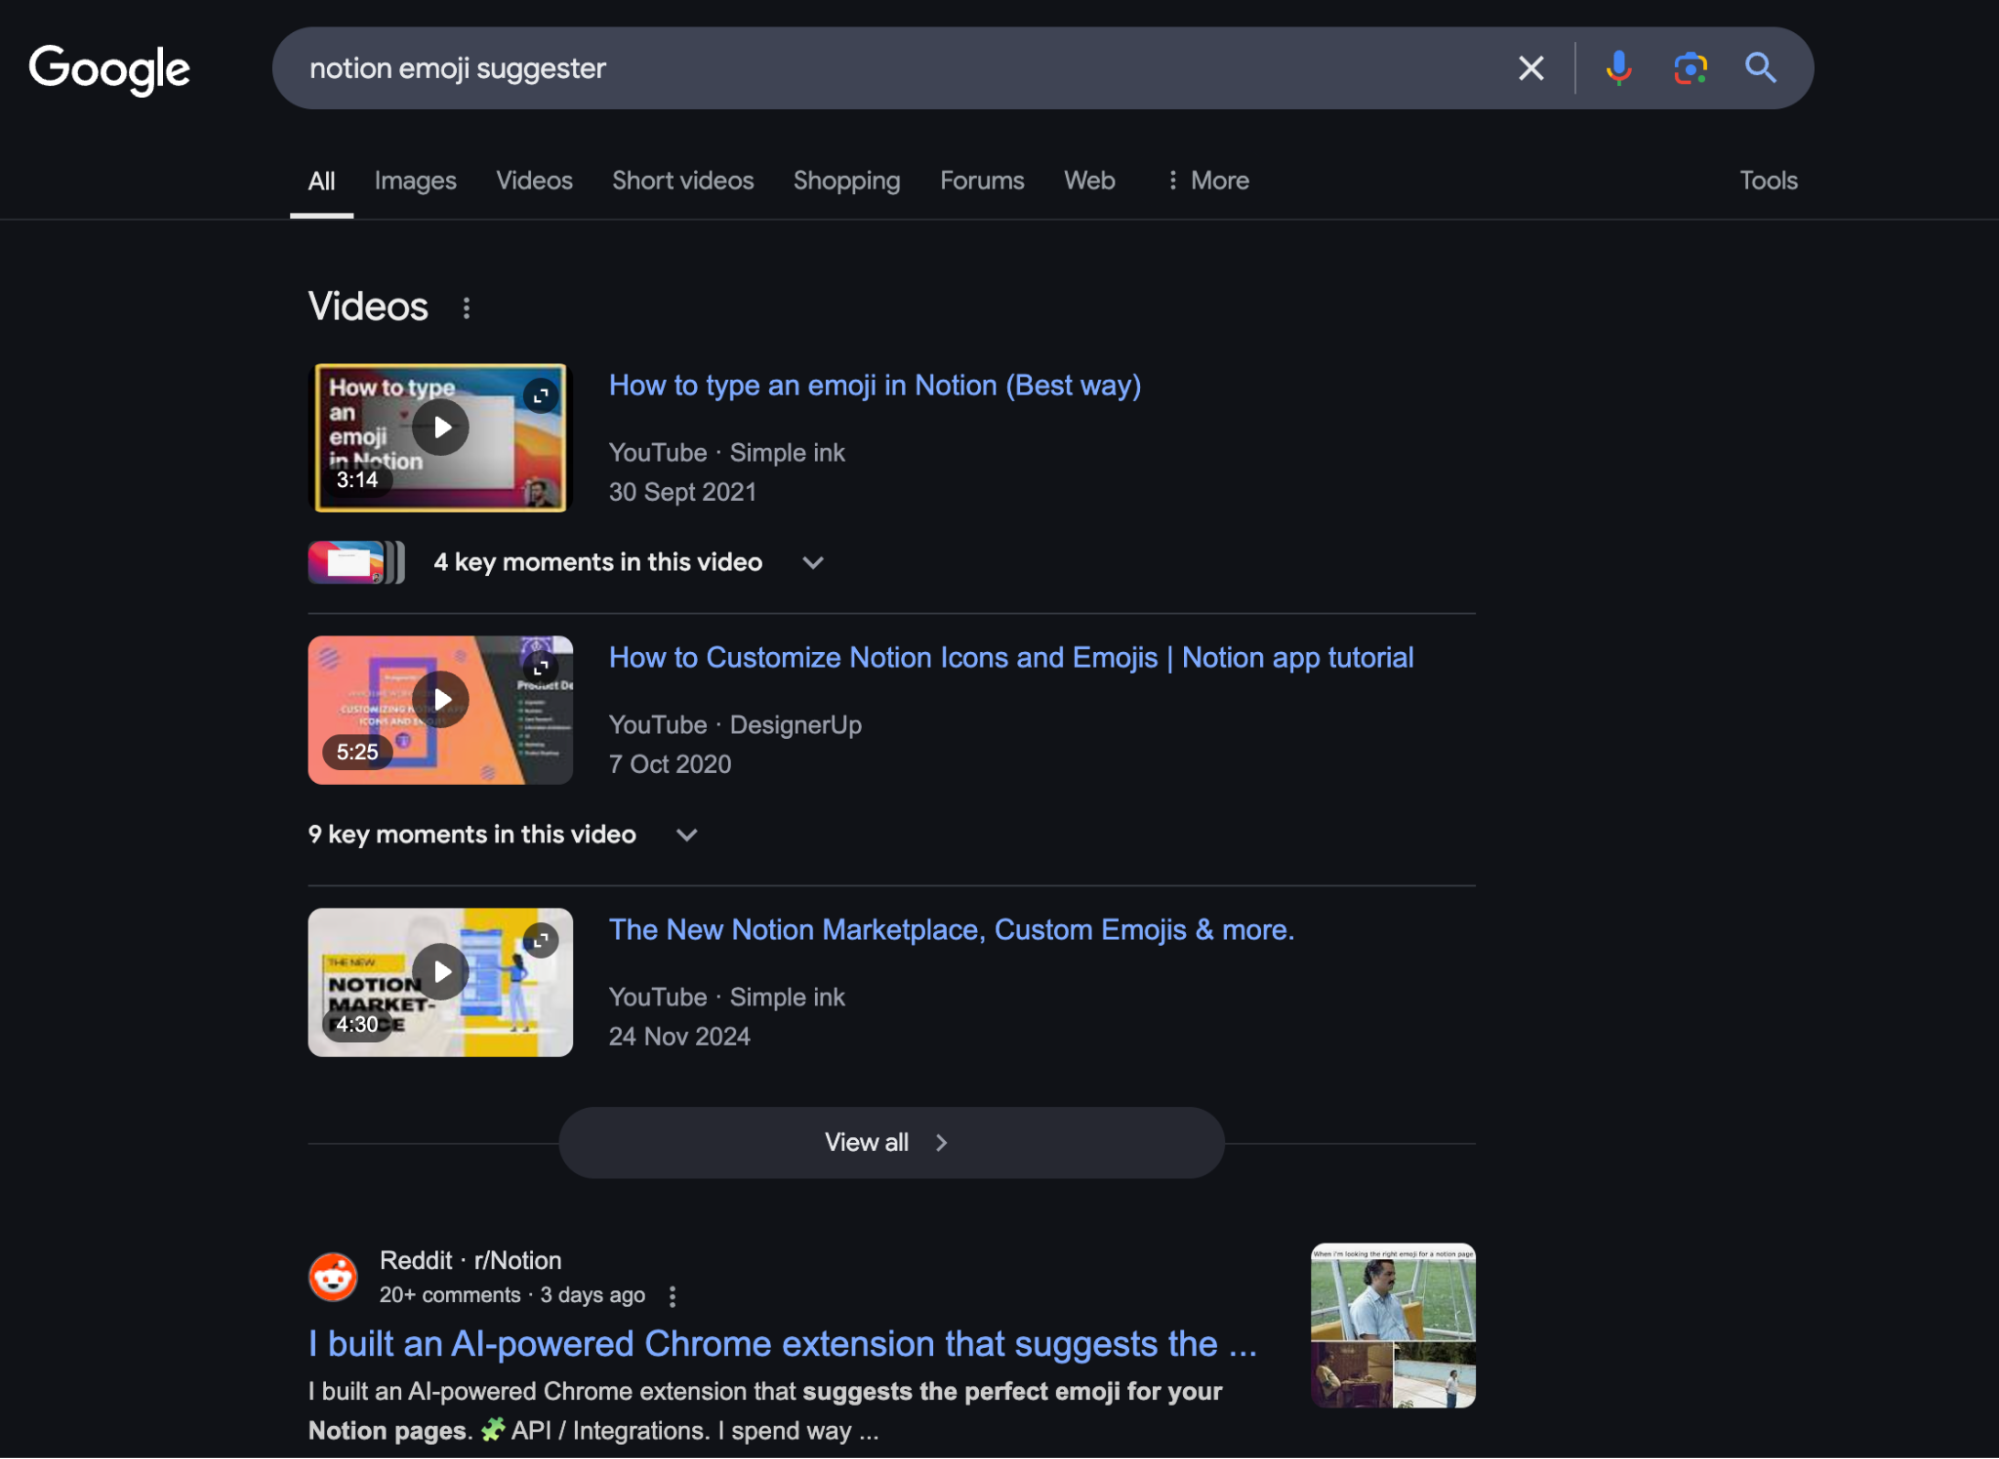This screenshot has width=1999, height=1459.
Task: Expand preview icon on DesignerUp video thumbnail
Action: [x=541, y=668]
